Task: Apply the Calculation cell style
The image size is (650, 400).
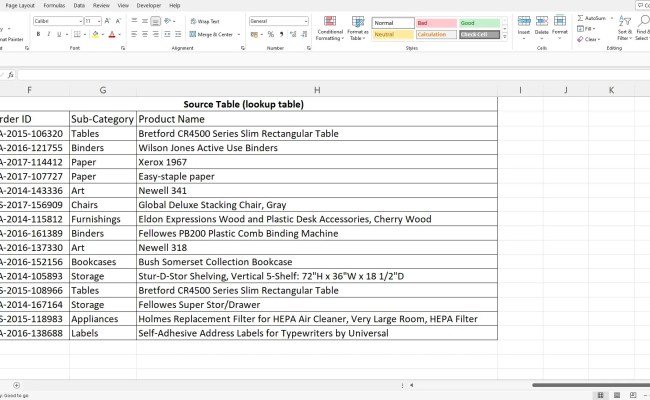Action: pyautogui.click(x=437, y=34)
